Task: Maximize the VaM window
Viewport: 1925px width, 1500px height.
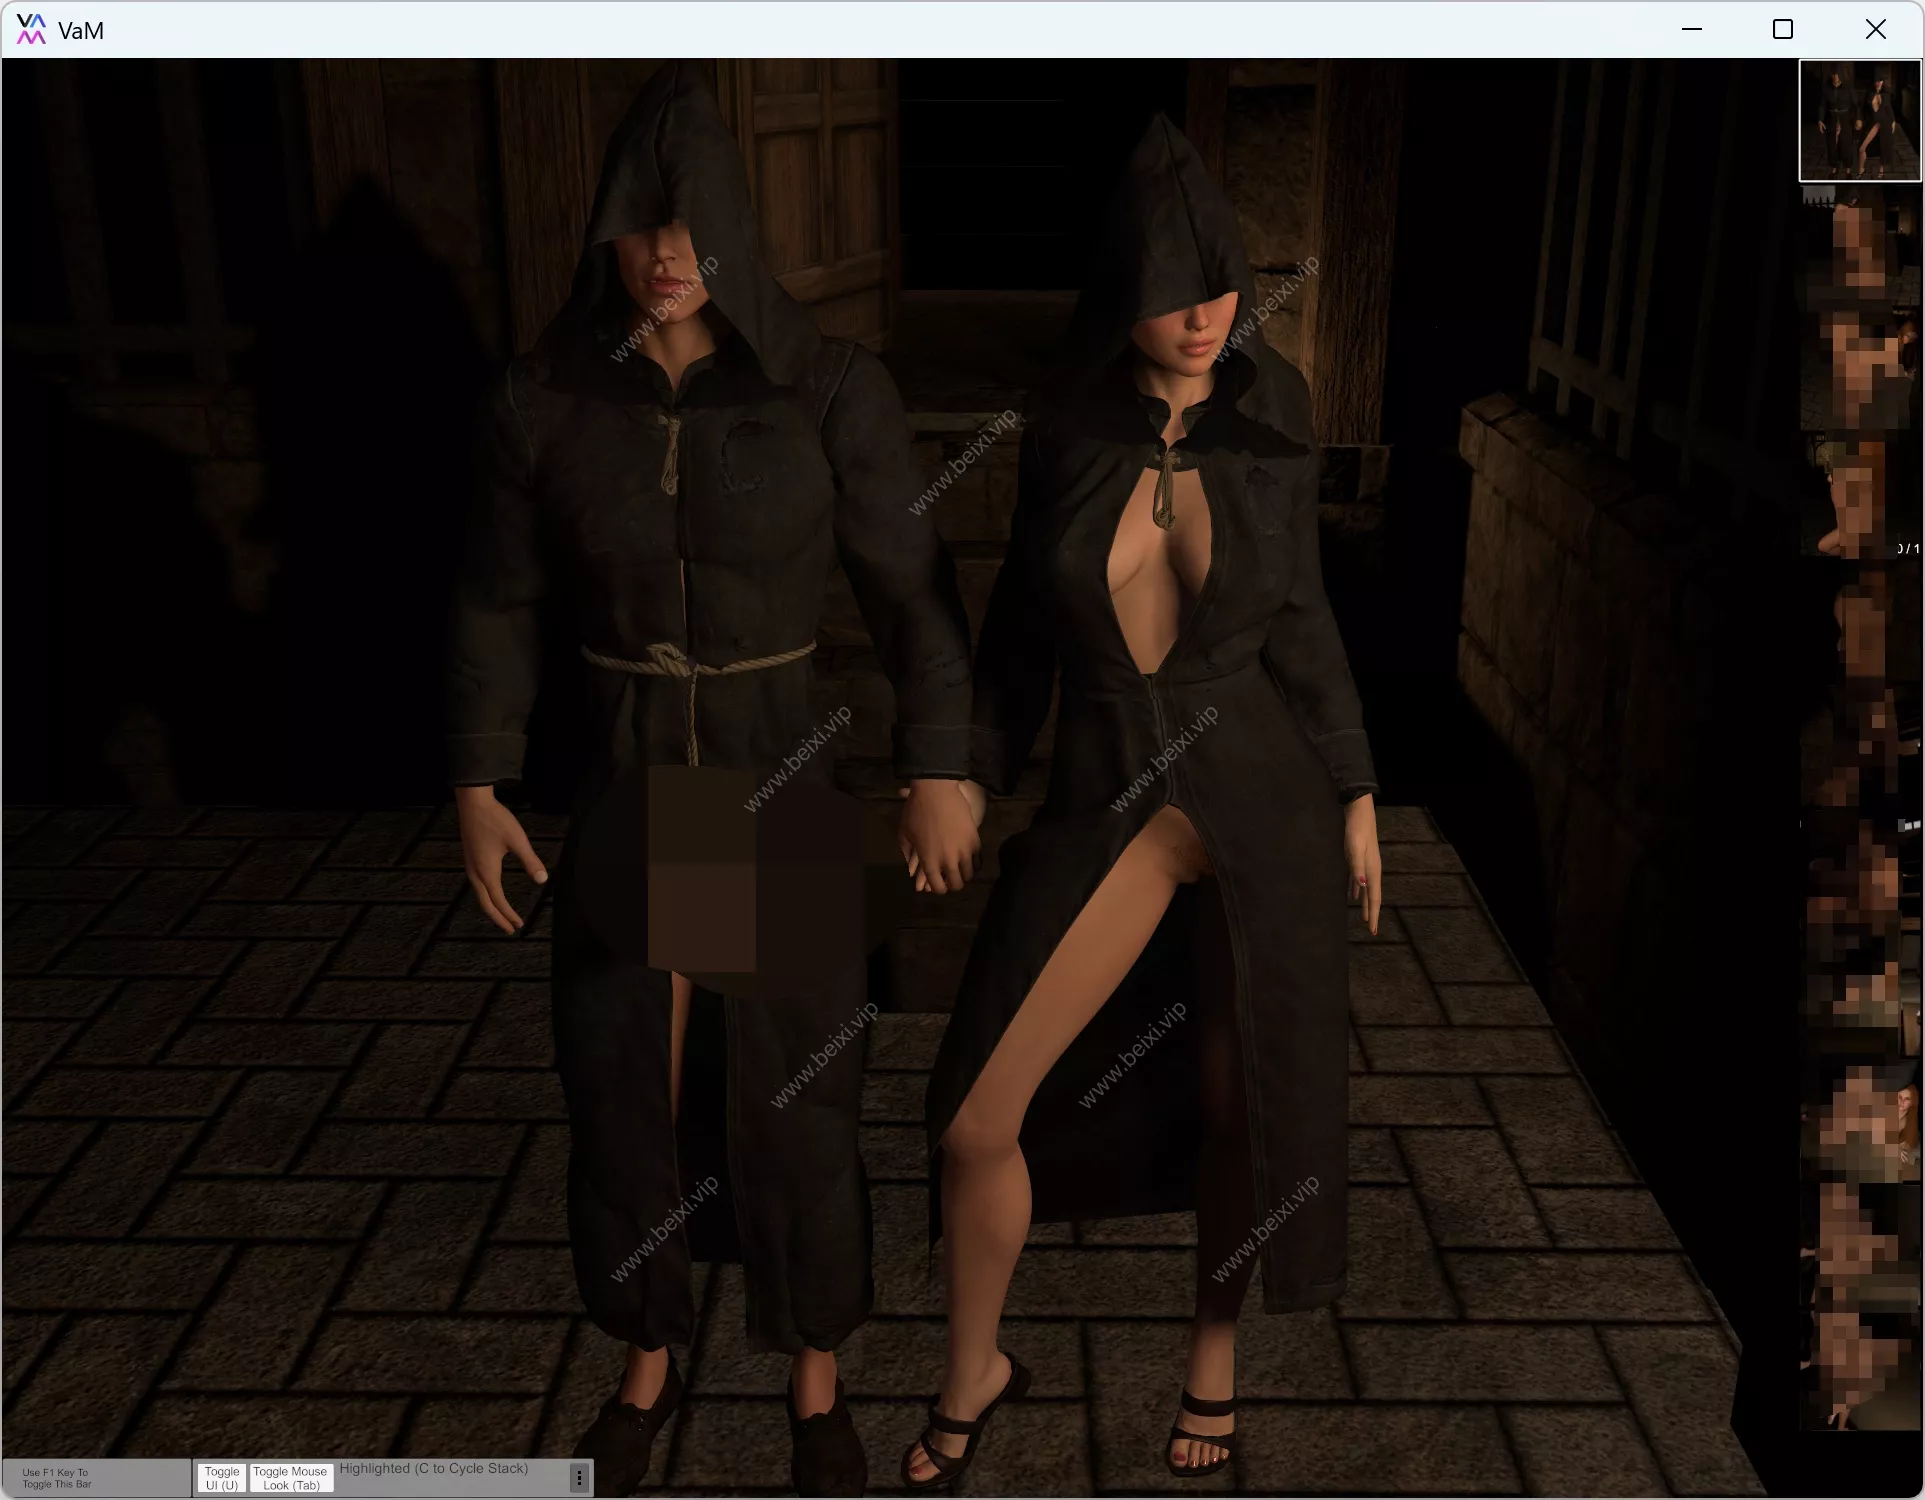Action: coord(1784,29)
